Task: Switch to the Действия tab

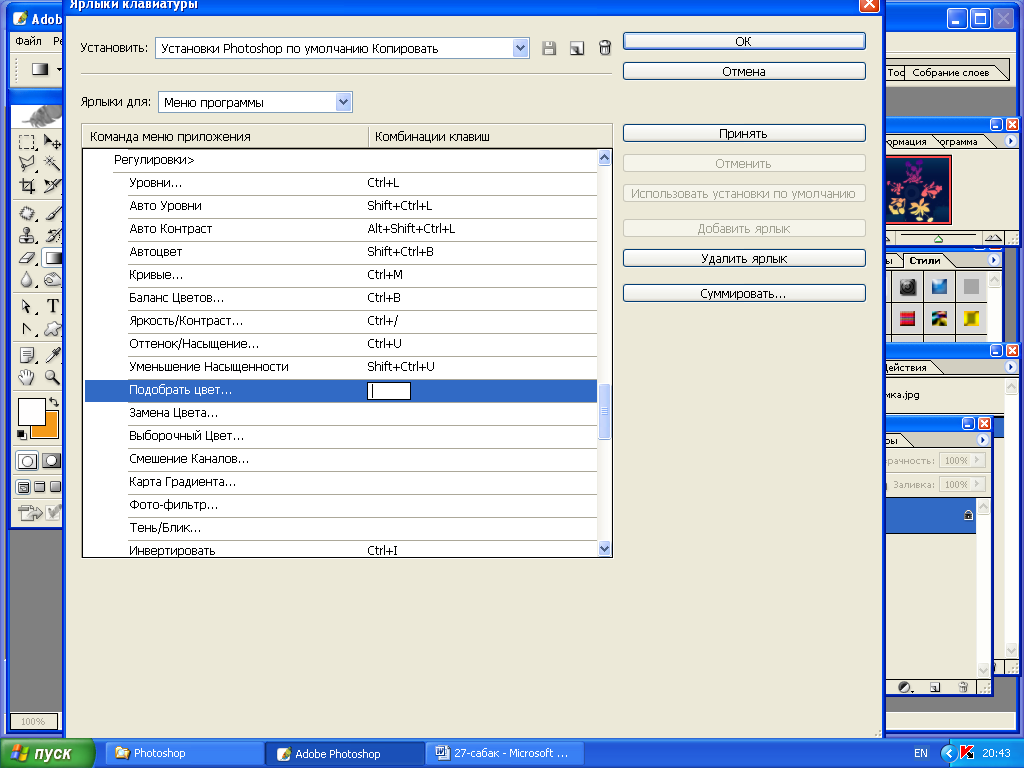Action: point(906,368)
